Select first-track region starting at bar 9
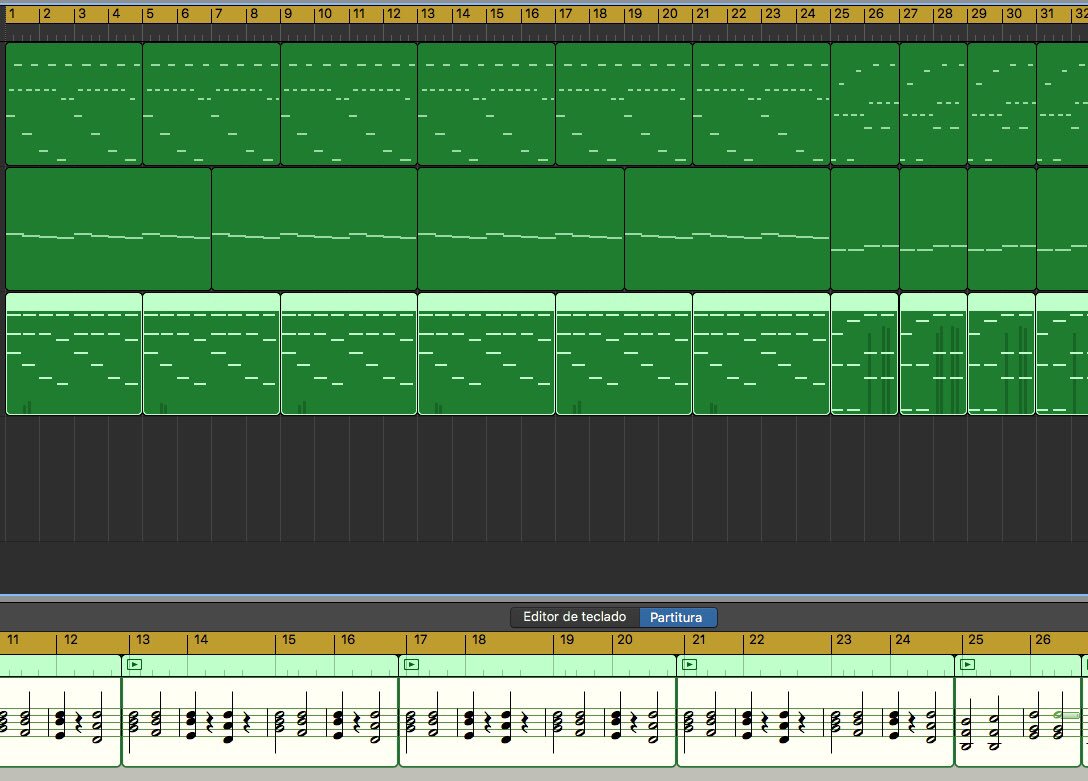 pyautogui.click(x=349, y=103)
